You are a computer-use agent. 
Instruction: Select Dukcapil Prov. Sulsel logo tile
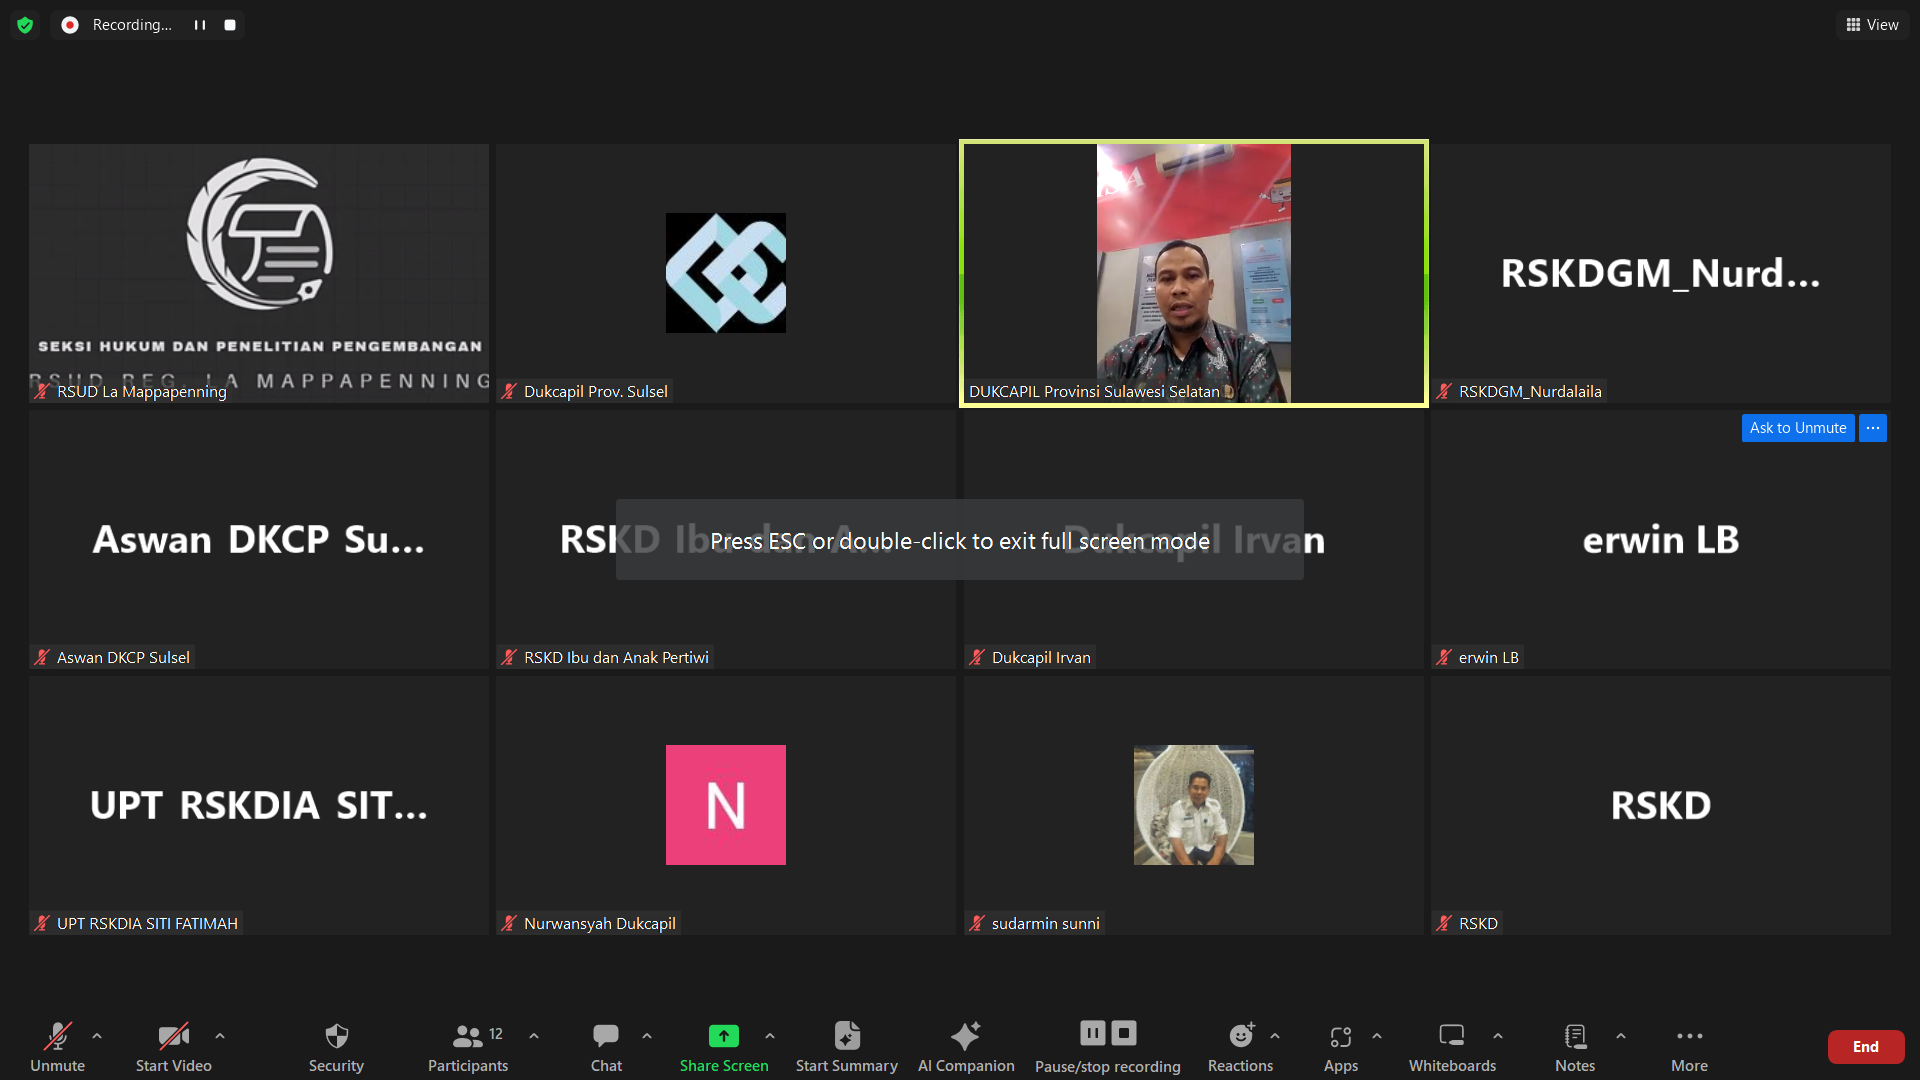pyautogui.click(x=726, y=273)
